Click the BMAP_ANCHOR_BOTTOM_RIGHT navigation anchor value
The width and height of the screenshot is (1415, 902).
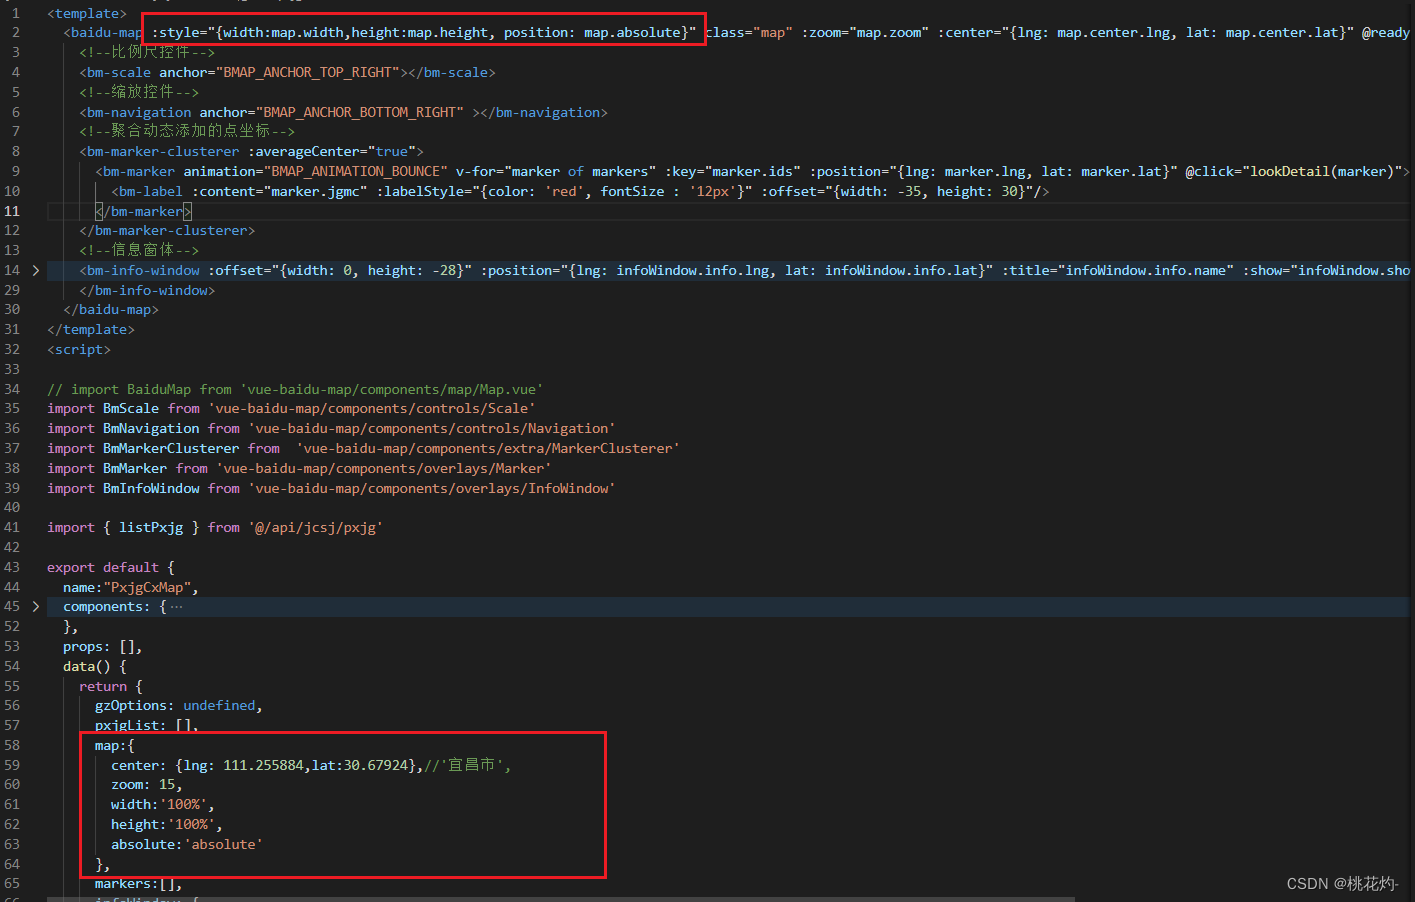pos(360,112)
